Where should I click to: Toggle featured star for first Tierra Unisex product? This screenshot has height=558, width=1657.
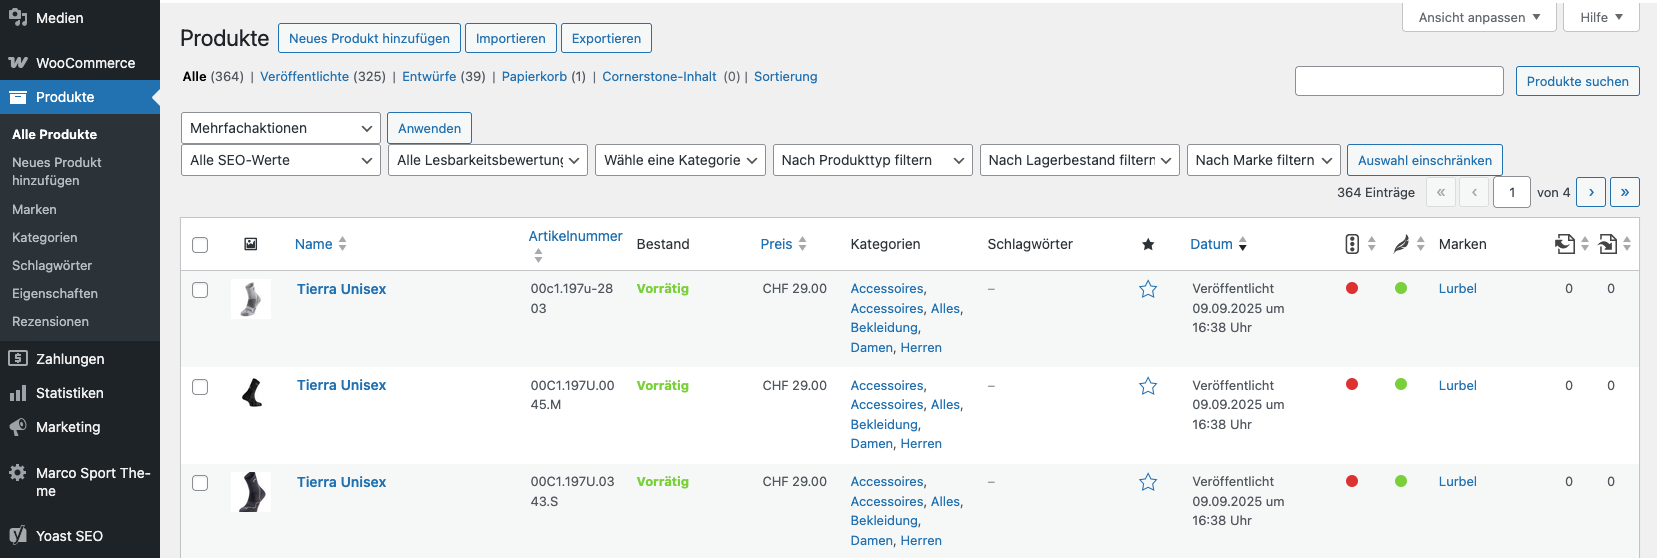(x=1148, y=289)
